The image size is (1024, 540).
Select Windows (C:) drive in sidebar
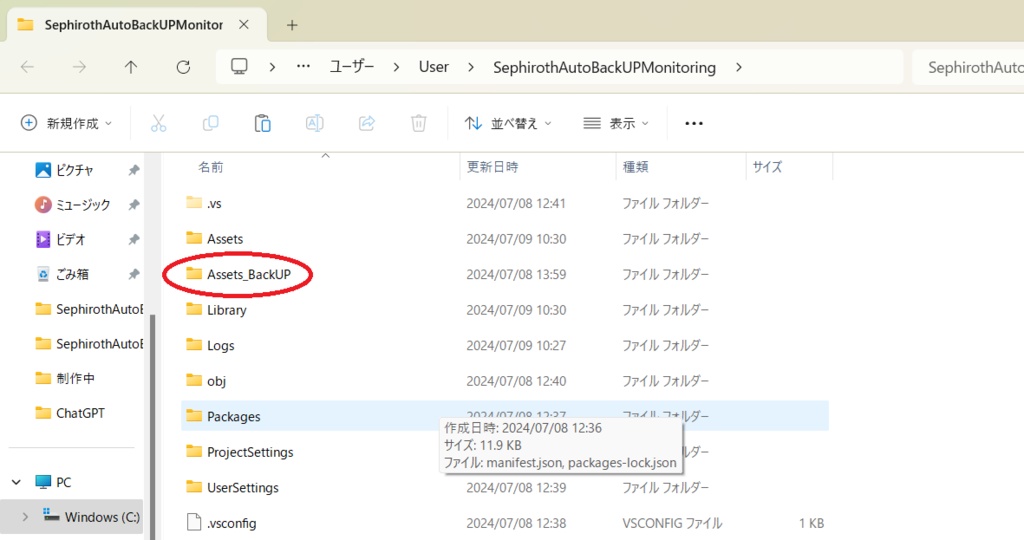102,516
